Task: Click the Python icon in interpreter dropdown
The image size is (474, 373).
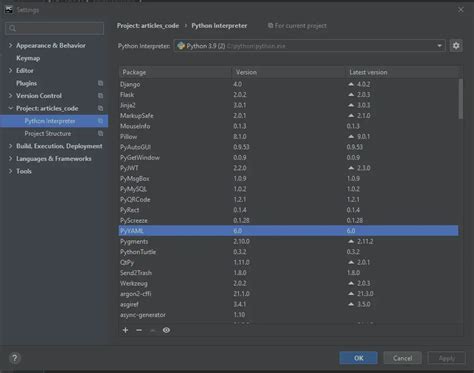Action: 181,46
